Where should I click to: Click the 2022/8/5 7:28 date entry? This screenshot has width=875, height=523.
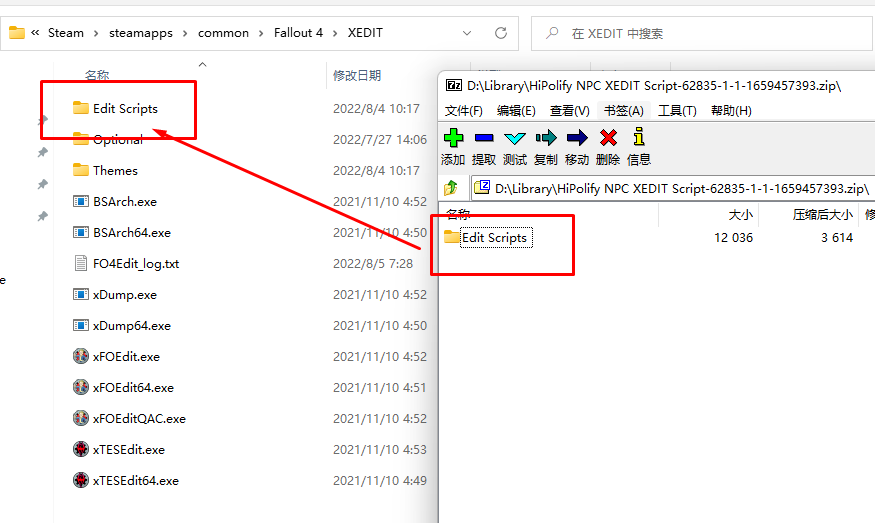click(x=373, y=263)
